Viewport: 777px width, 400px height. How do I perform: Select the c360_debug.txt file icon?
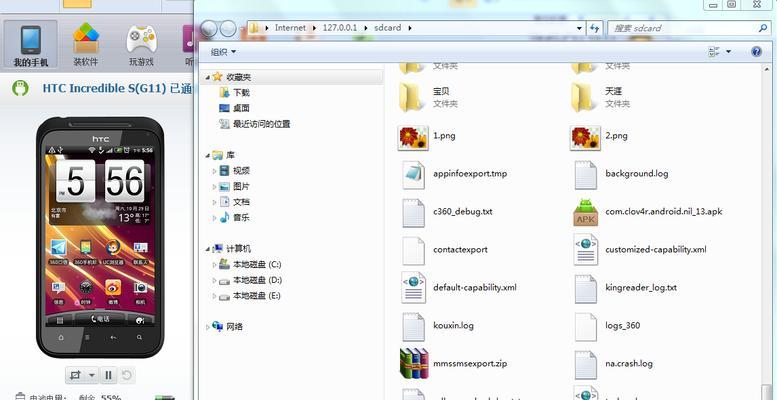pyautogui.click(x=413, y=213)
